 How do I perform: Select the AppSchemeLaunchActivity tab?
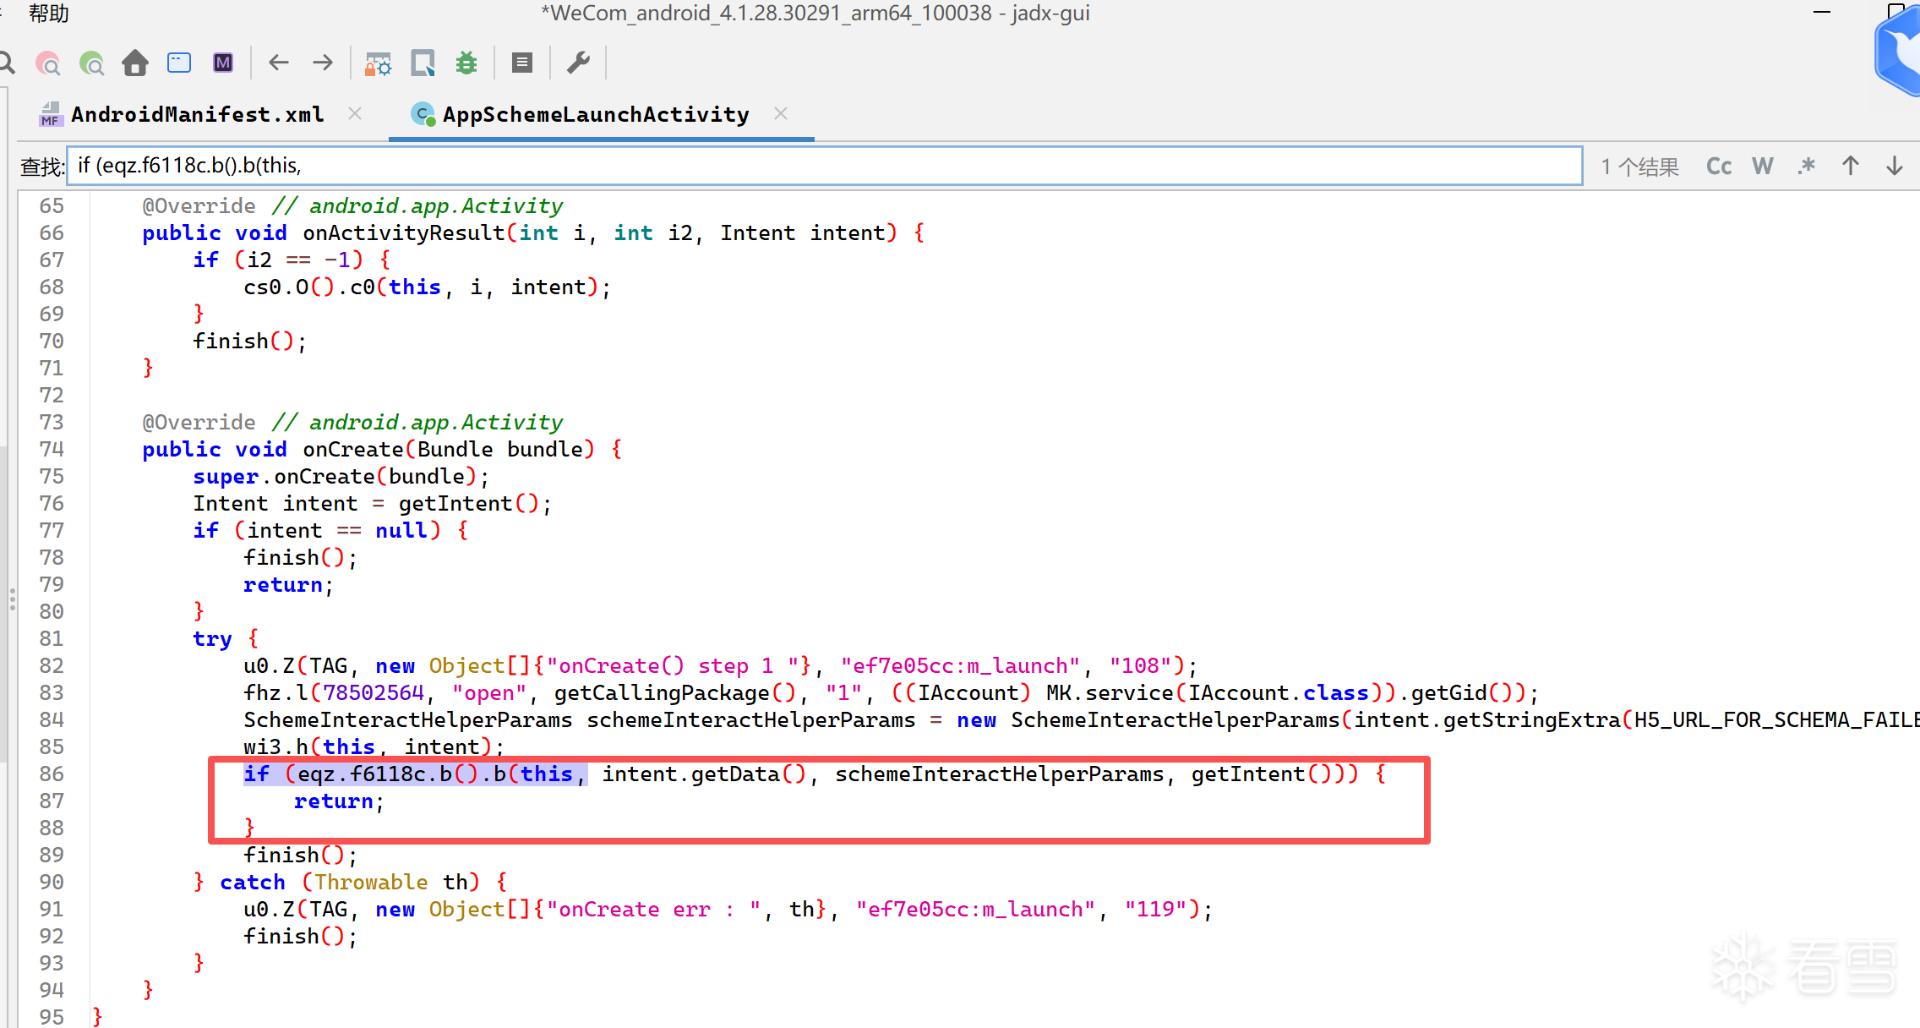[x=596, y=115]
